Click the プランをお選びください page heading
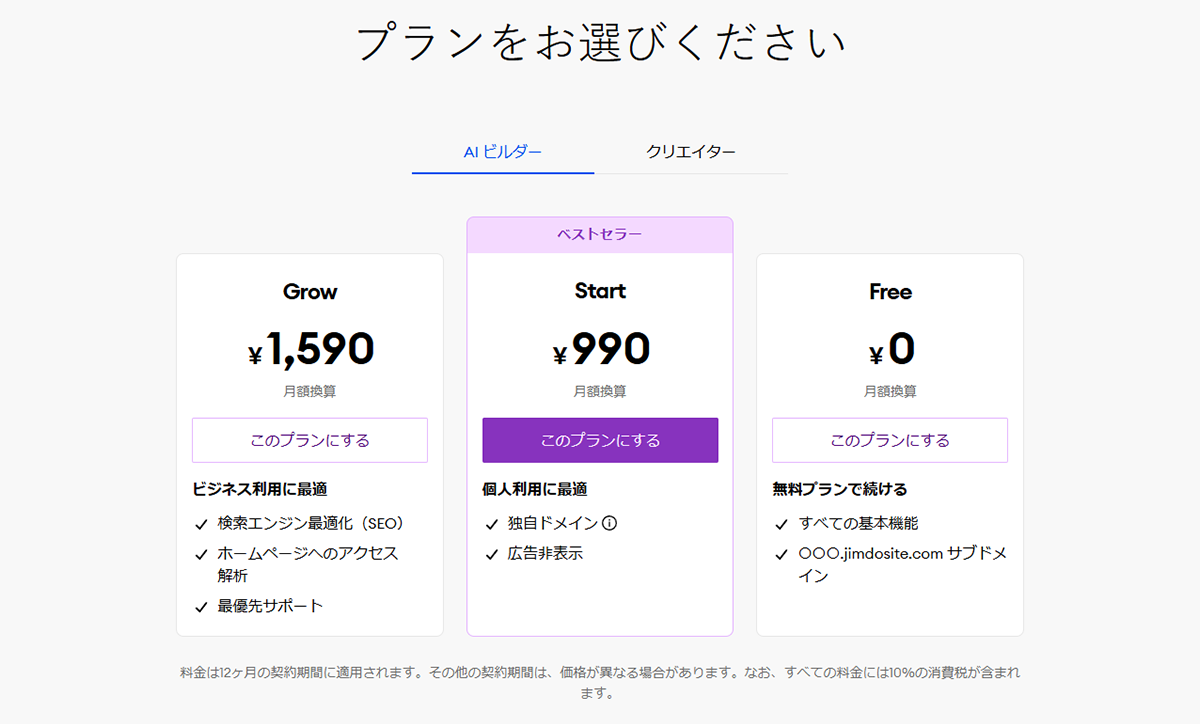The width and height of the screenshot is (1200, 724). pos(600,44)
